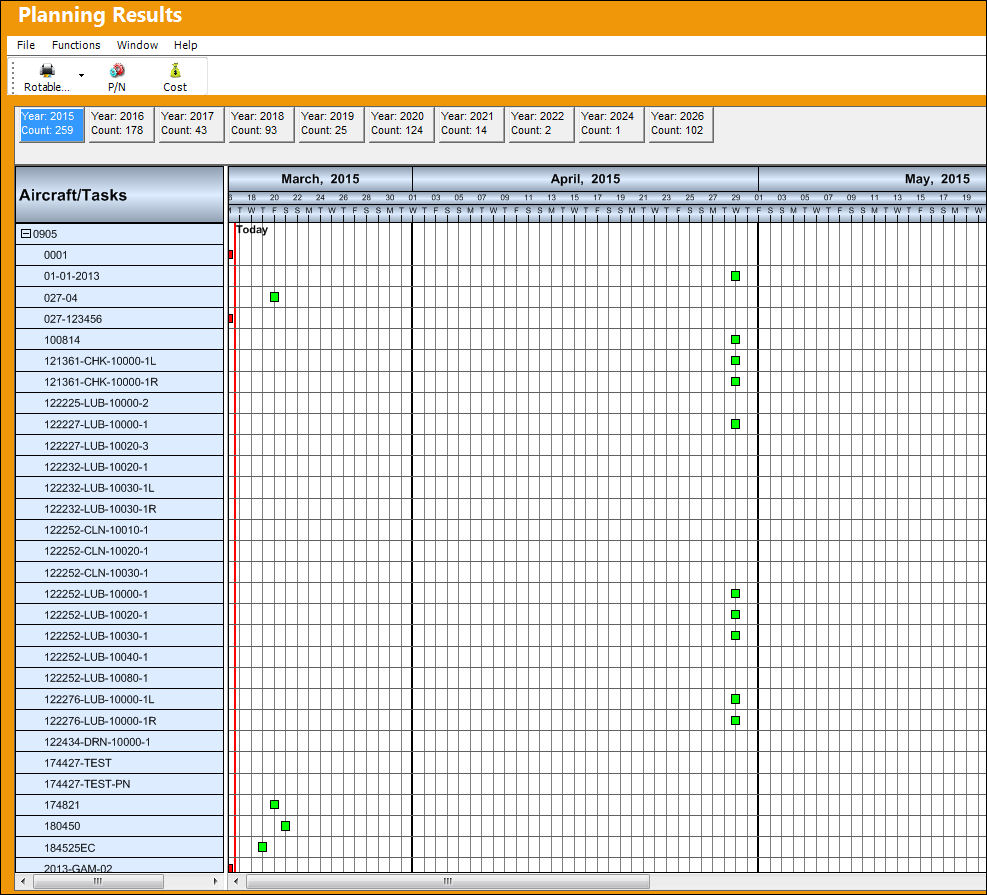The width and height of the screenshot is (987, 895).
Task: Click the green marker in row 01-01-2013
Action: tap(735, 276)
